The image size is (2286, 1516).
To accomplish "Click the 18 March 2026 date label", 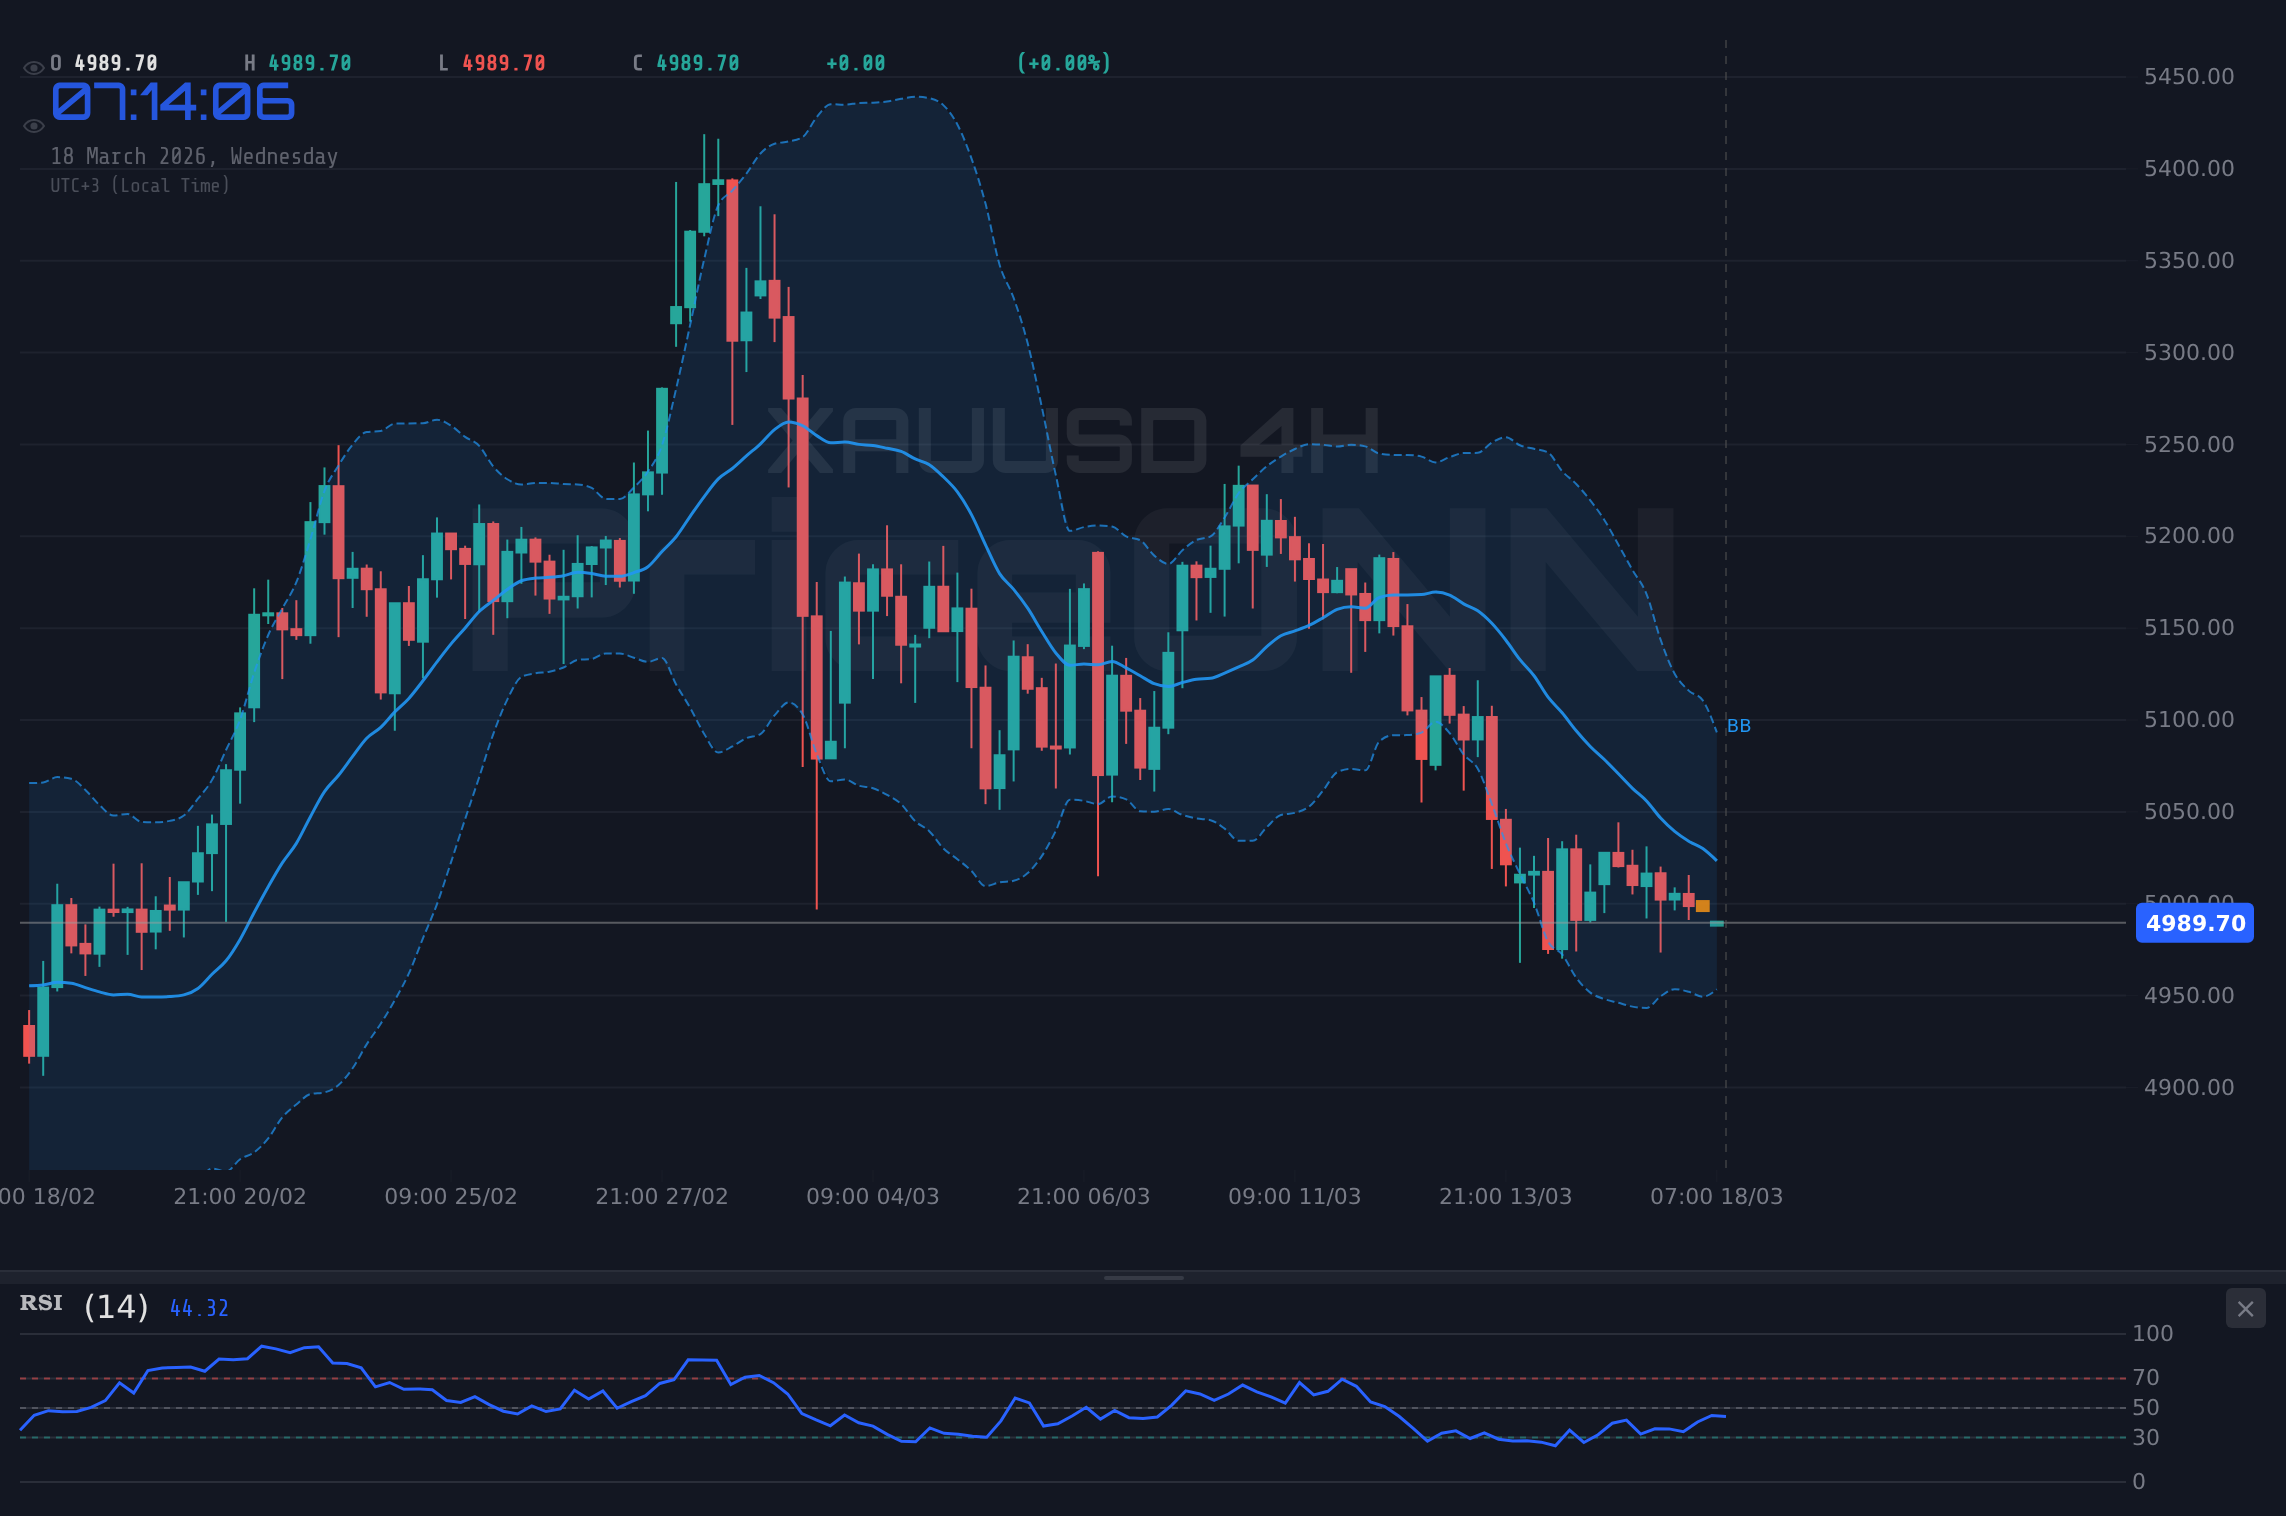I will [194, 156].
